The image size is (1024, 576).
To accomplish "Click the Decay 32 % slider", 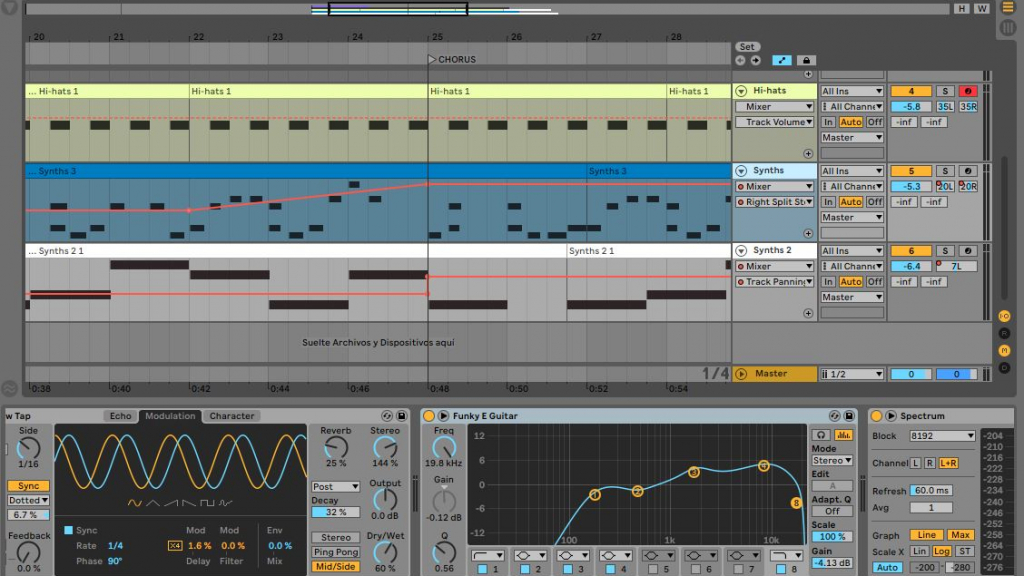I will pyautogui.click(x=336, y=513).
